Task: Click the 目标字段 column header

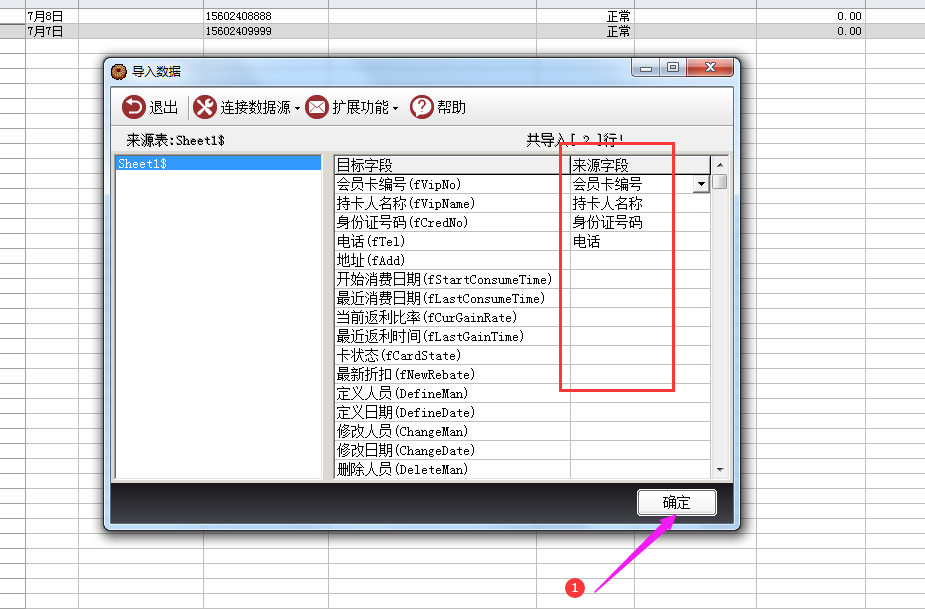Action: (x=452, y=165)
